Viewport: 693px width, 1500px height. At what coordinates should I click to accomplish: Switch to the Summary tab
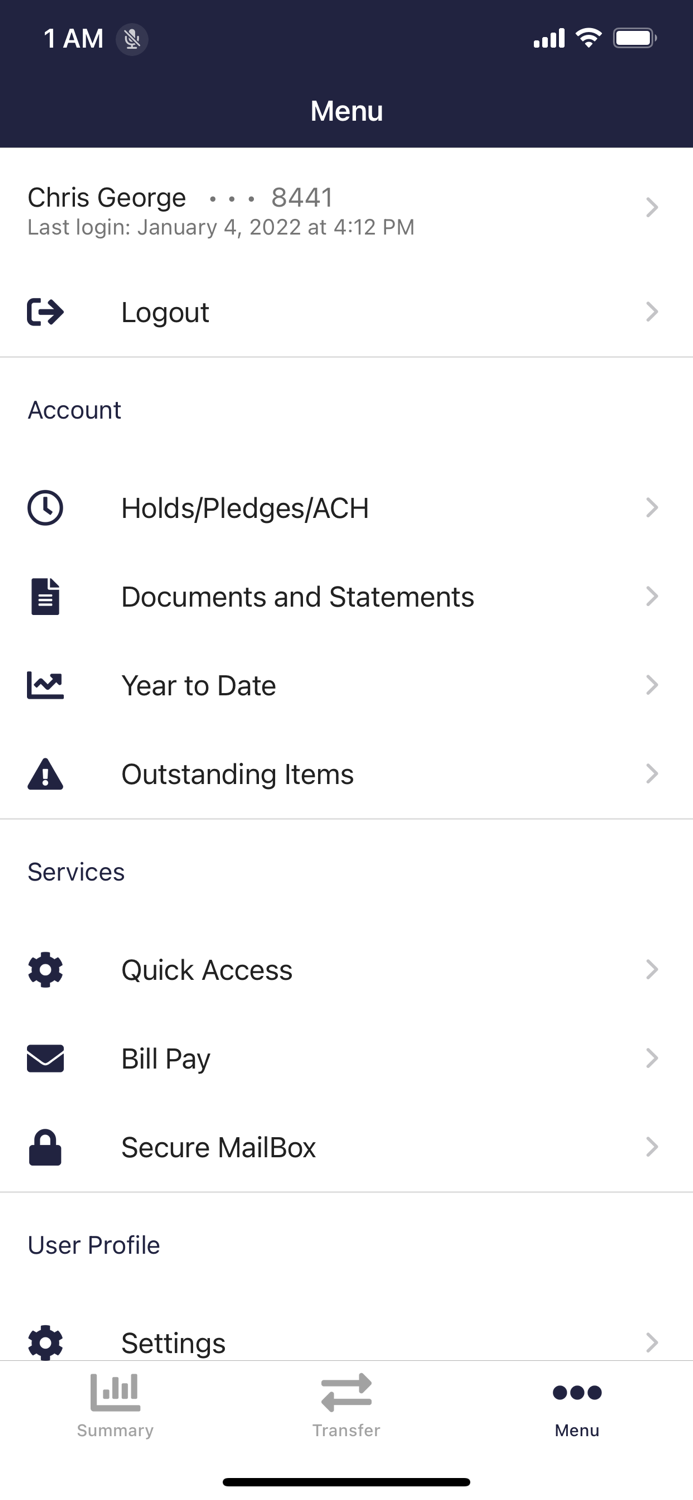click(115, 1405)
